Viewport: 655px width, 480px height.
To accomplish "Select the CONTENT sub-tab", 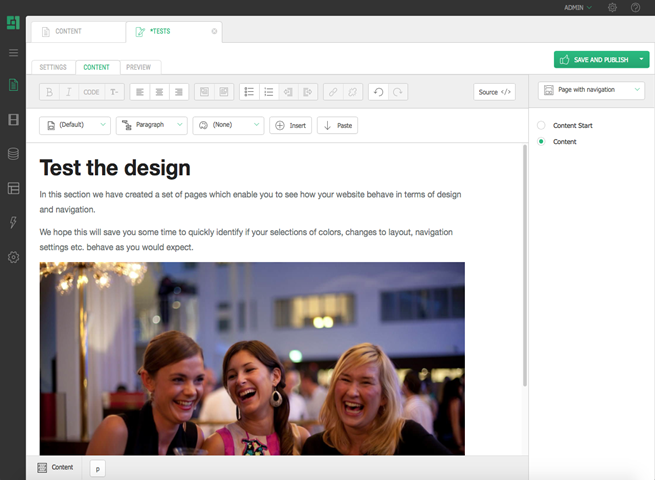I will [x=97, y=67].
